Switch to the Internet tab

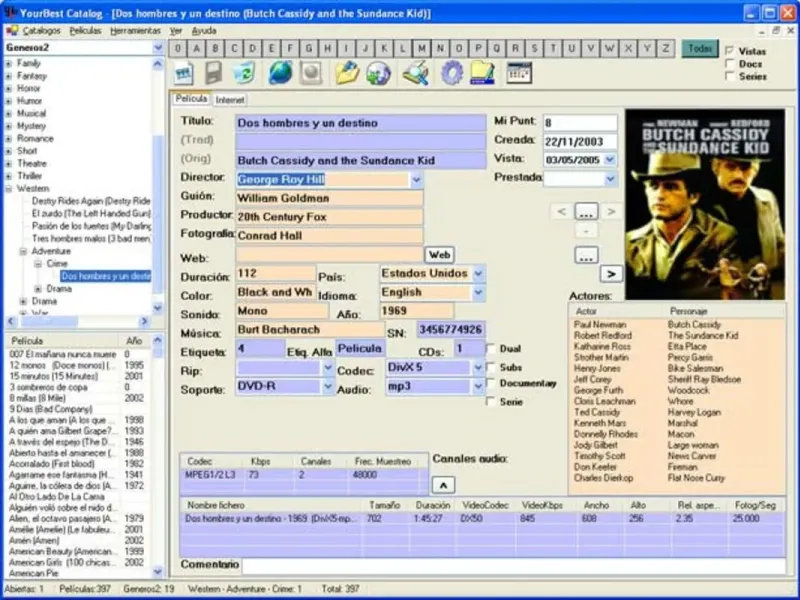(230, 100)
